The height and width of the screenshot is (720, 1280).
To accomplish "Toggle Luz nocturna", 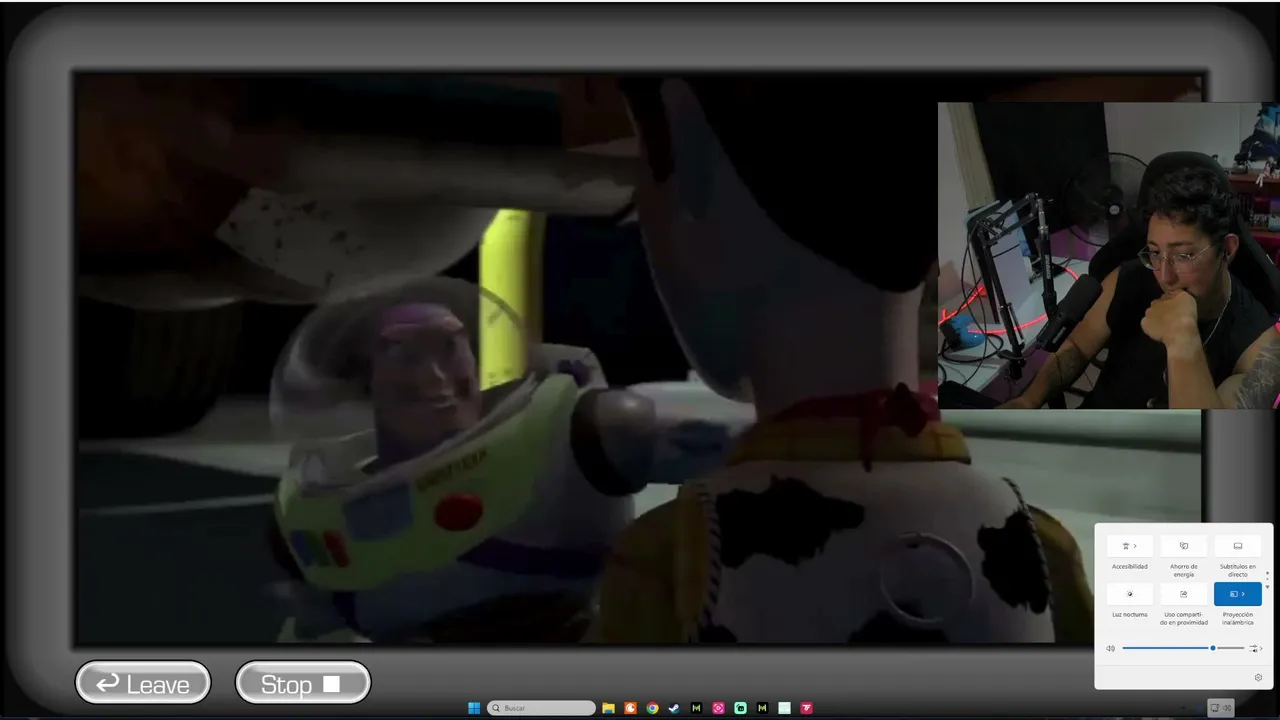I will click(1130, 594).
